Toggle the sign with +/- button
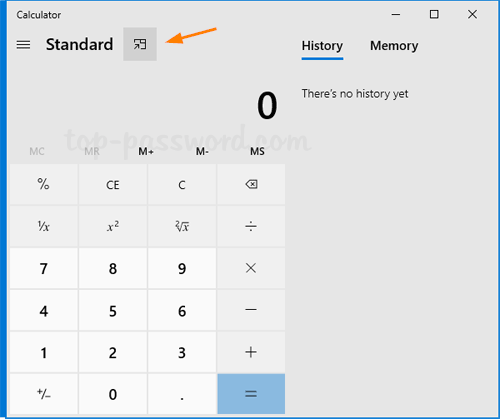The height and width of the screenshot is (419, 500). pyautogui.click(x=44, y=394)
